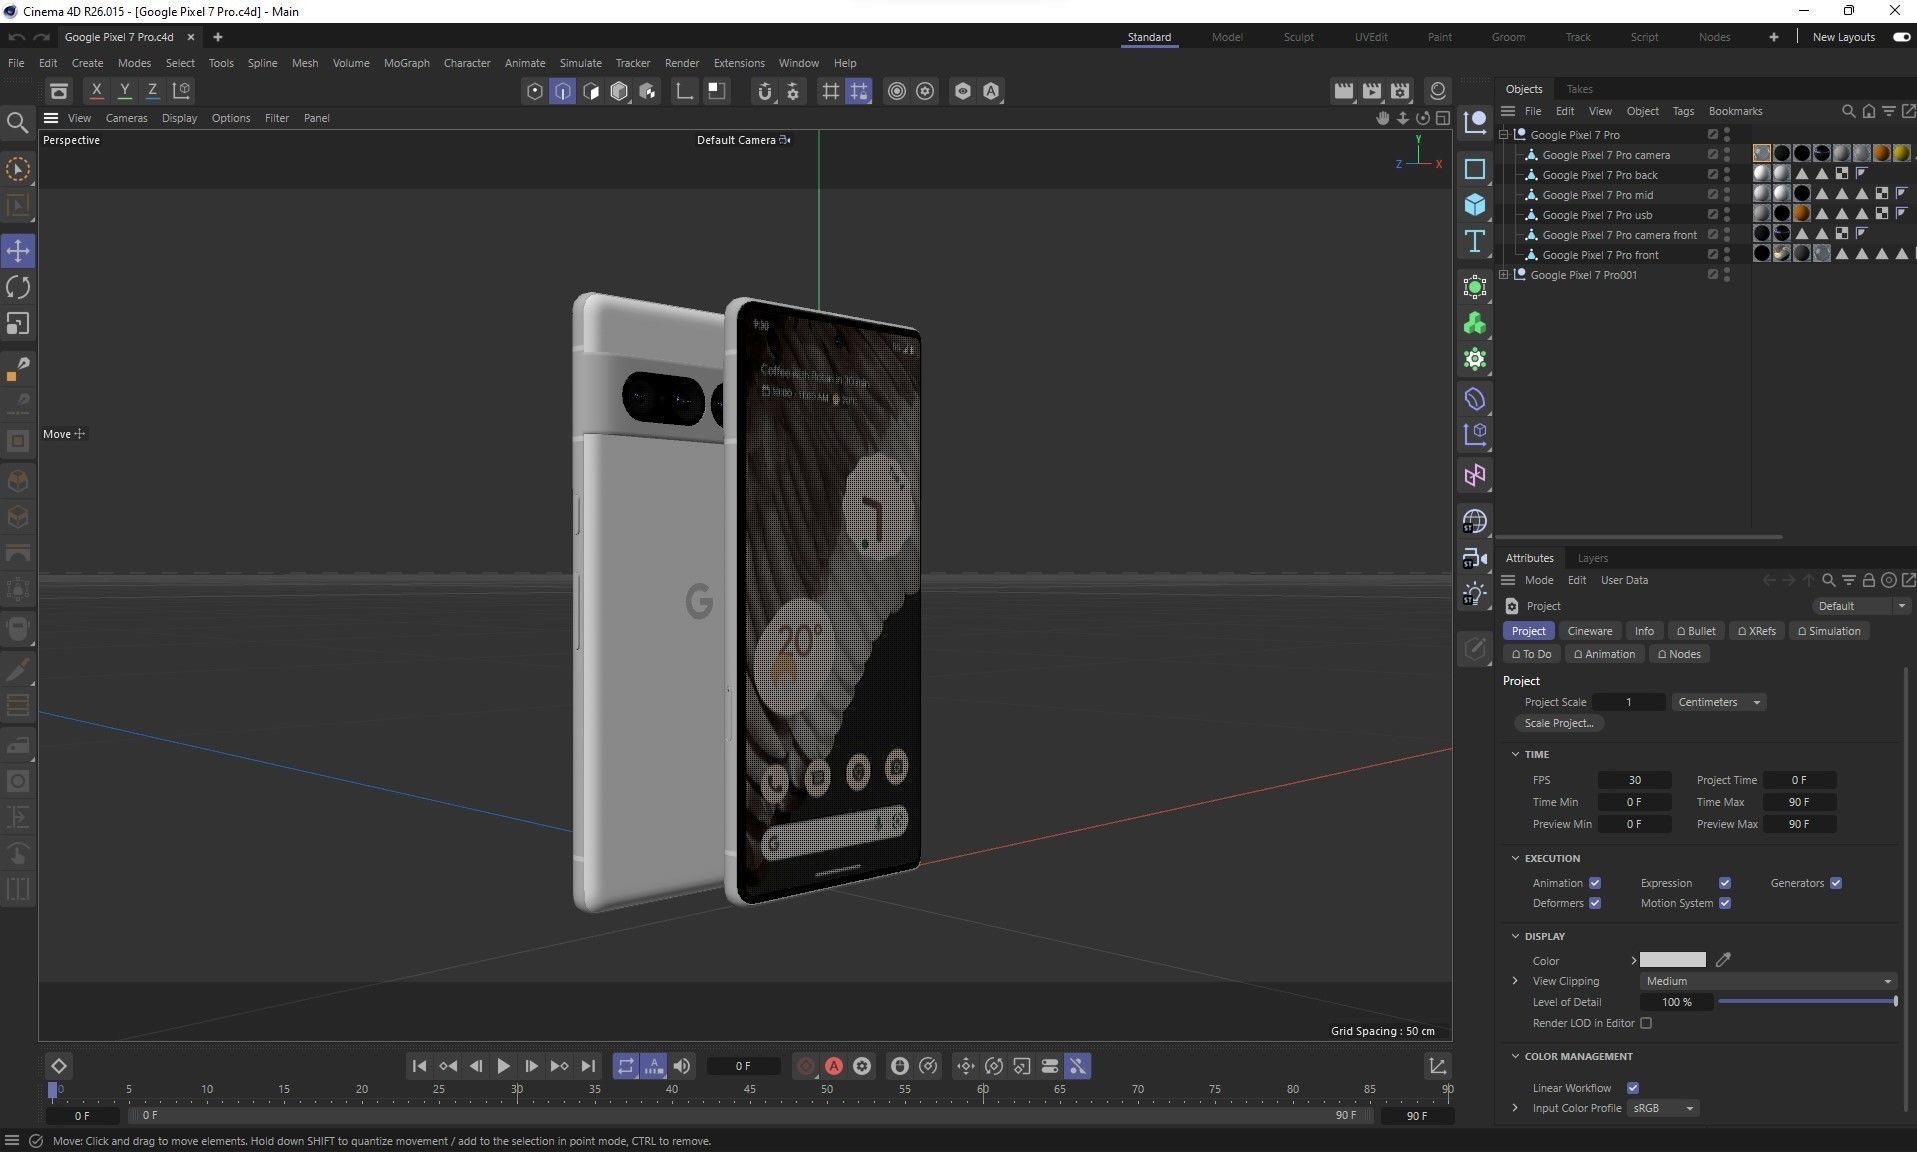Toggle Linear Workflow checkbox
Viewport: 1917px width, 1152px height.
[x=1633, y=1088]
